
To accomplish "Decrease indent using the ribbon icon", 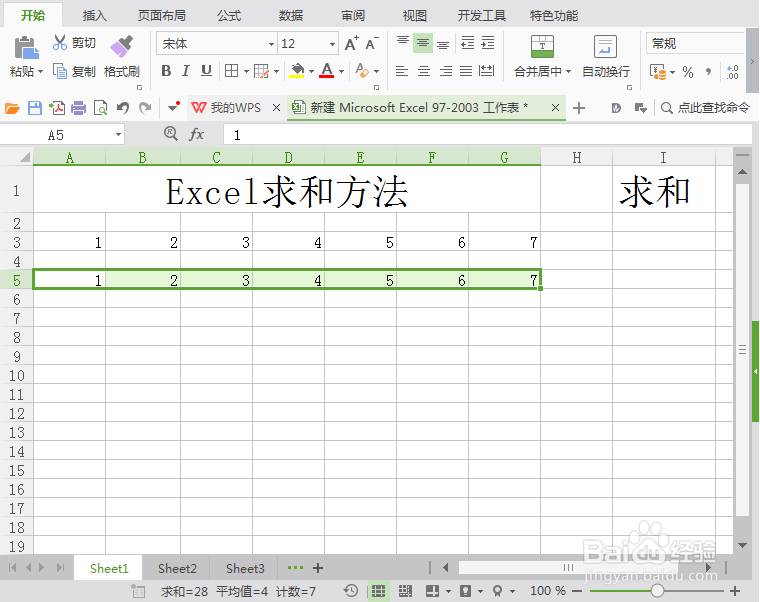I will pos(468,43).
